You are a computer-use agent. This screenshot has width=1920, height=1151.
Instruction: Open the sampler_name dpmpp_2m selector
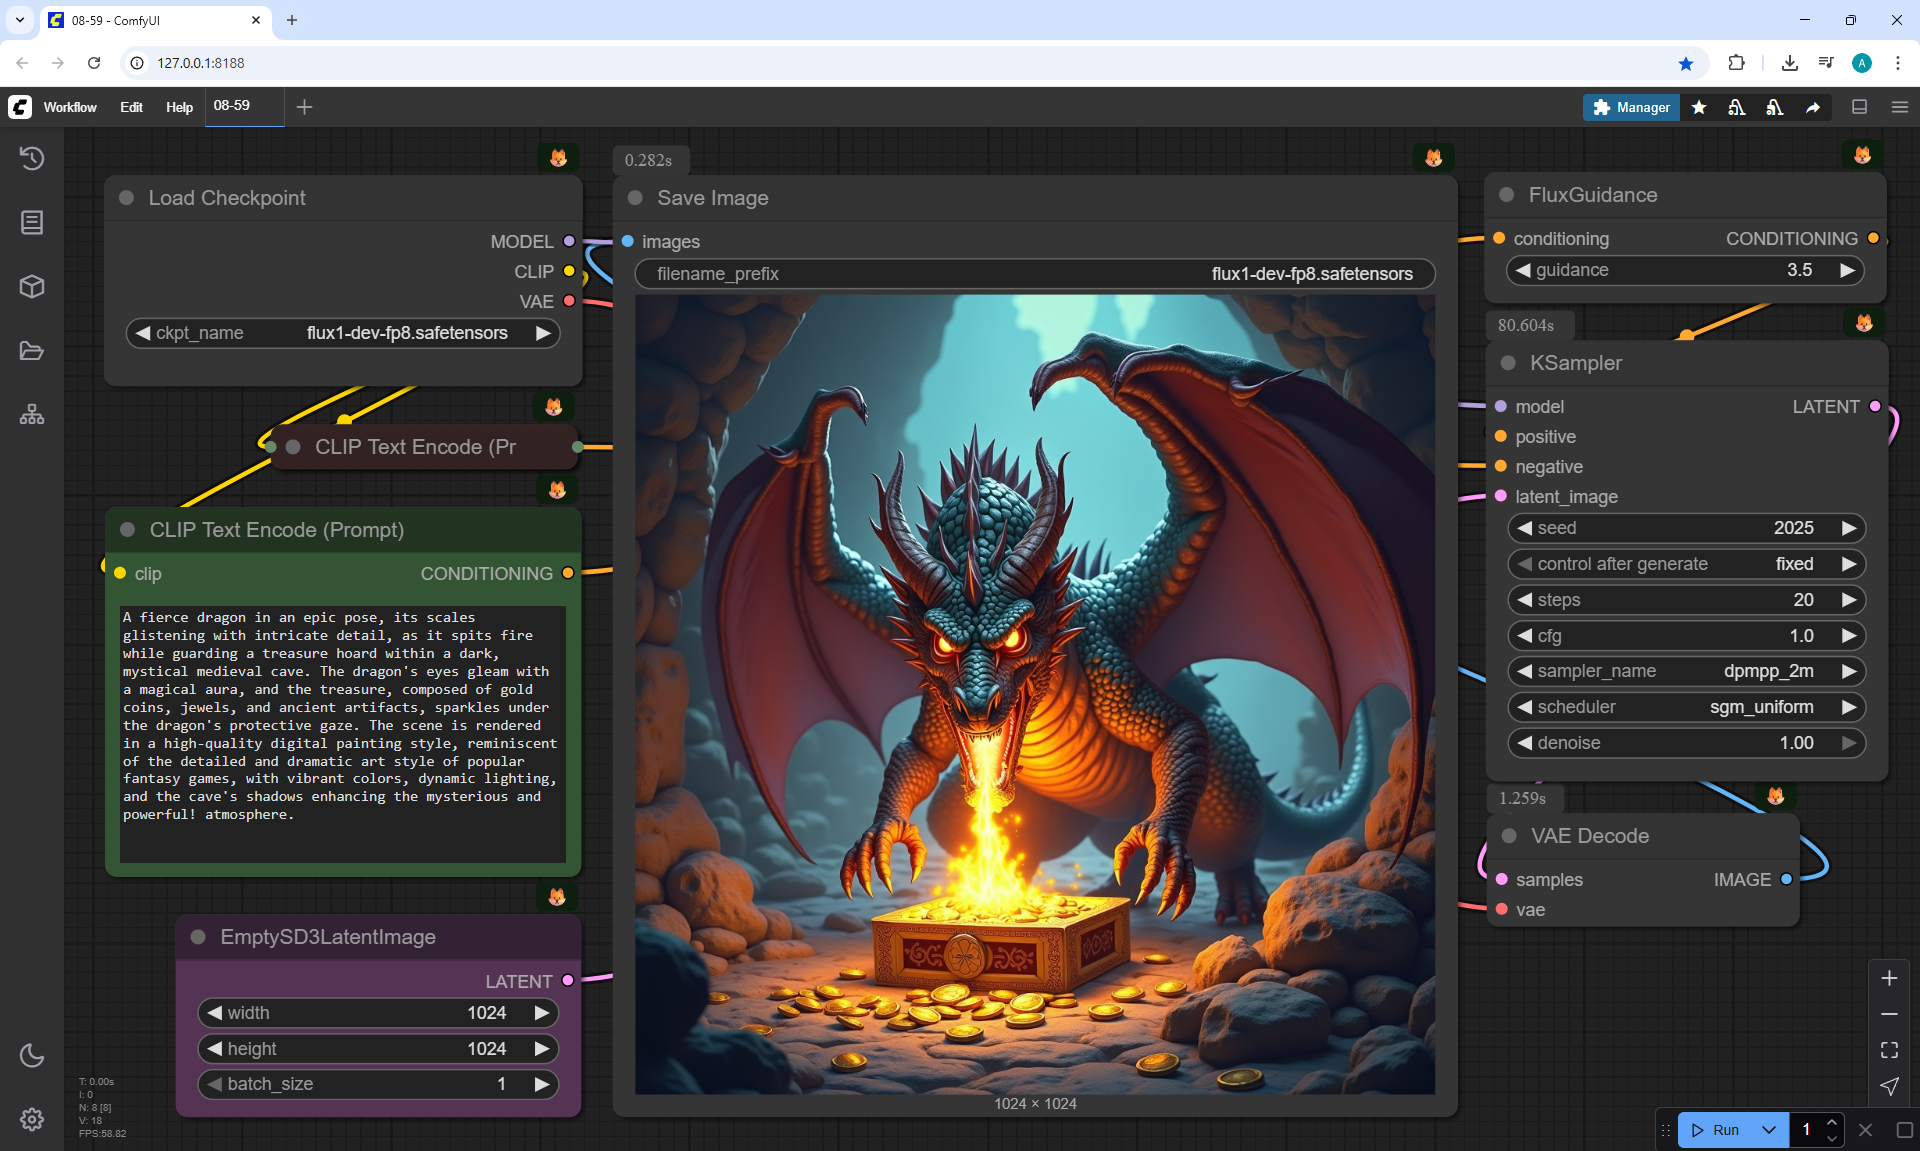[1685, 671]
